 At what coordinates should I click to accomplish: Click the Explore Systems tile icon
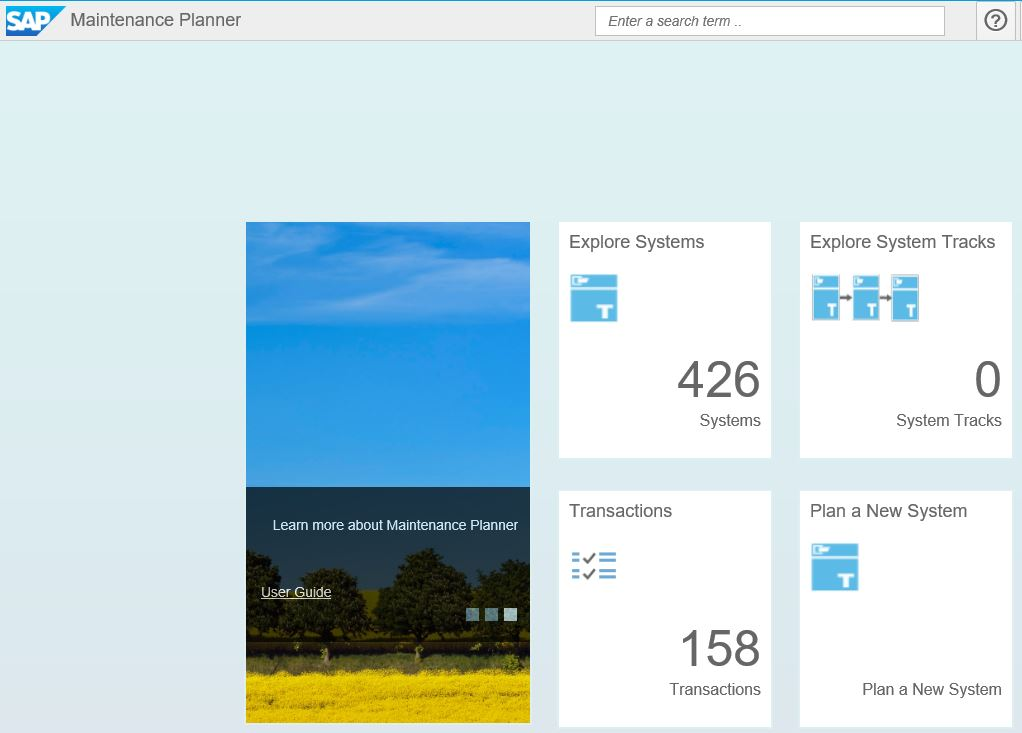[594, 298]
